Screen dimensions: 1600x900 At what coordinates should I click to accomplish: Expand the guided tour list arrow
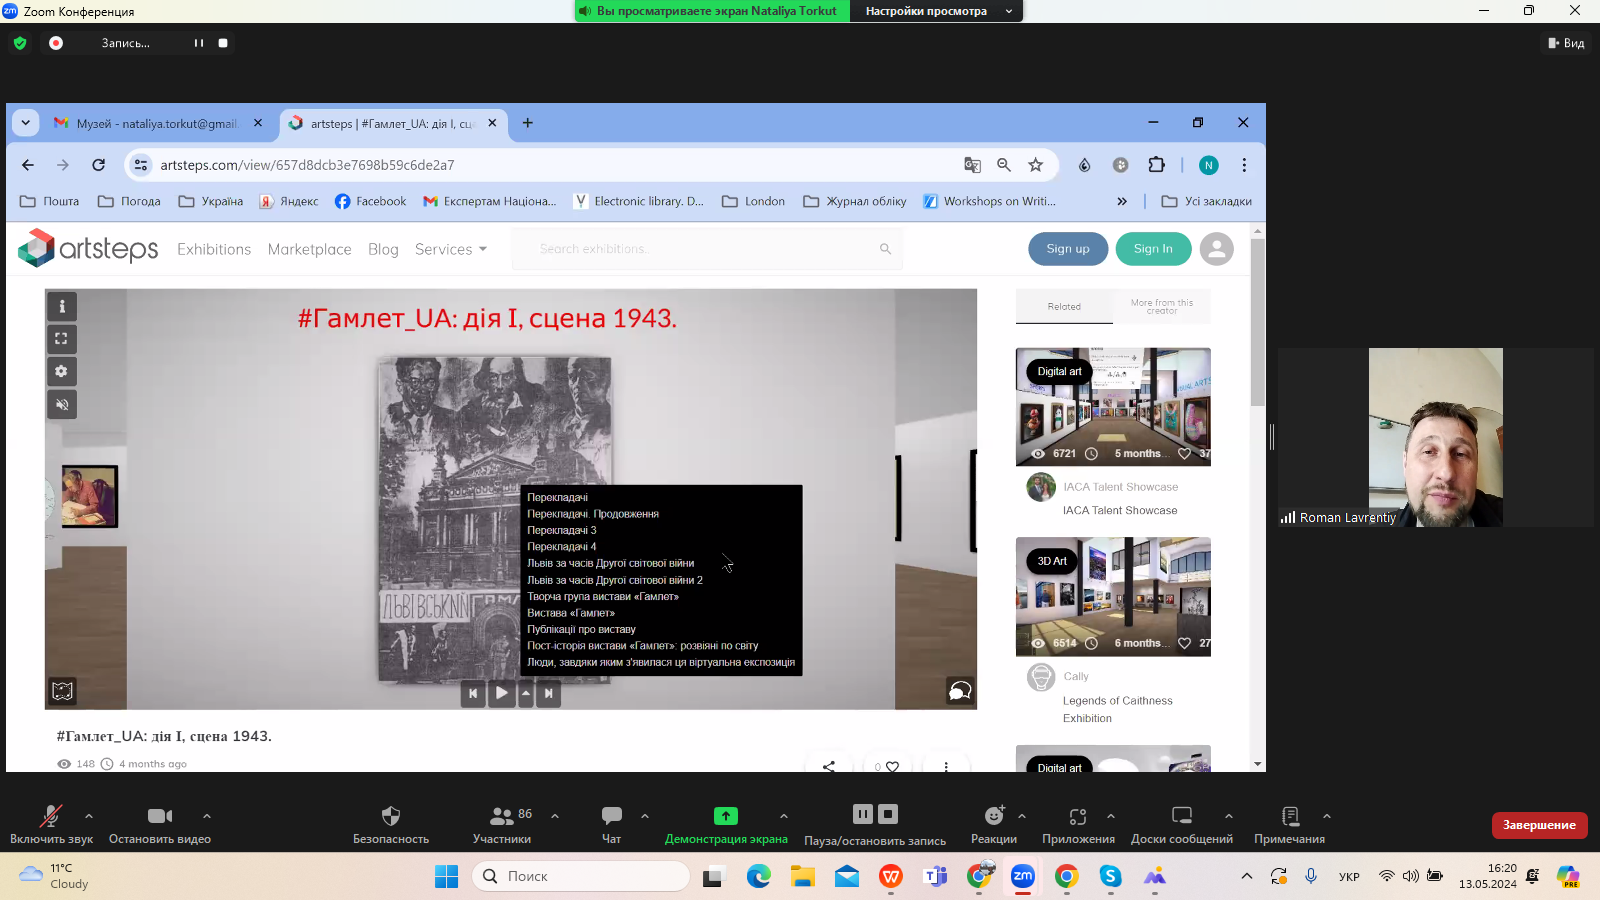526,693
